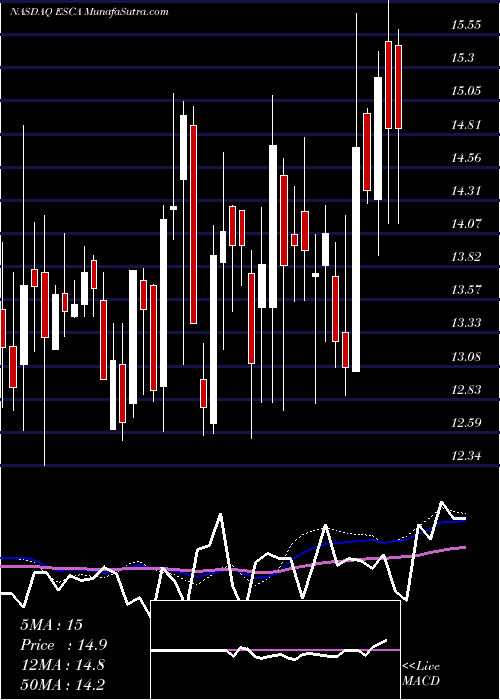Image resolution: width=500 pixels, height=700 pixels.
Task: Click the 14.31 price axis label
Action: pos(466,191)
